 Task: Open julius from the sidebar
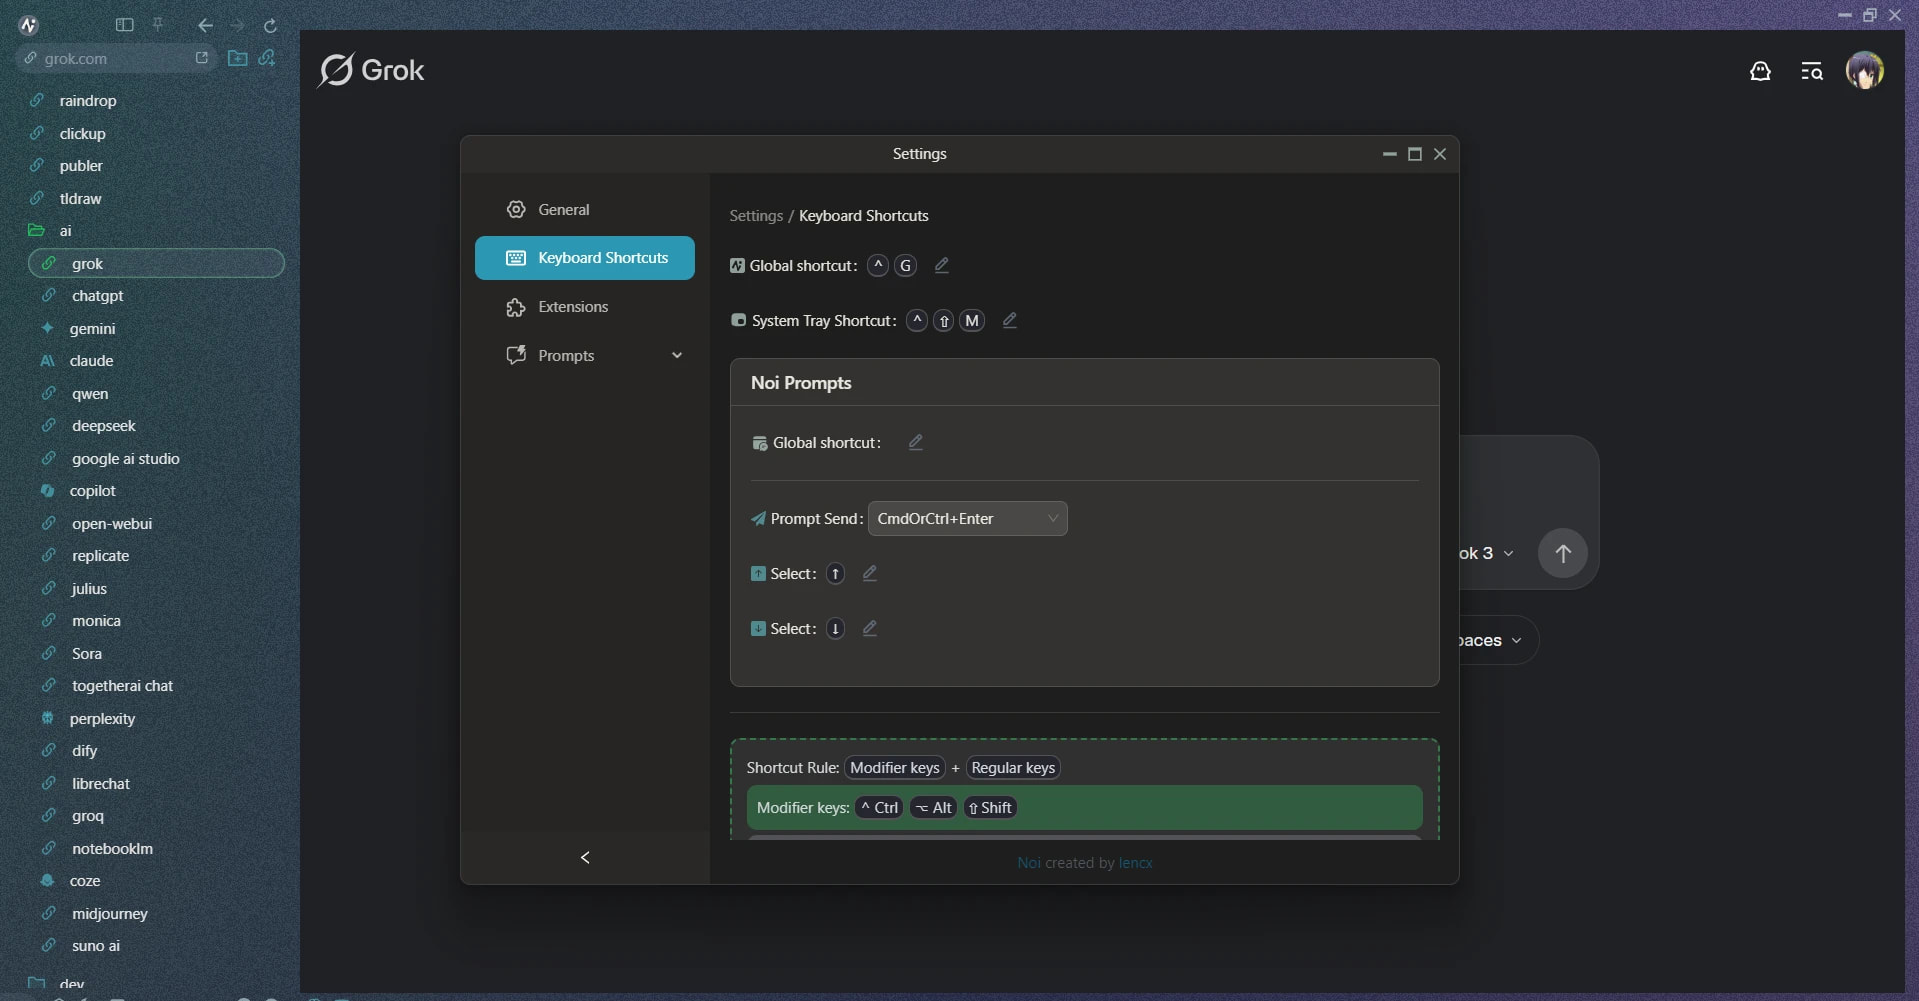89,589
